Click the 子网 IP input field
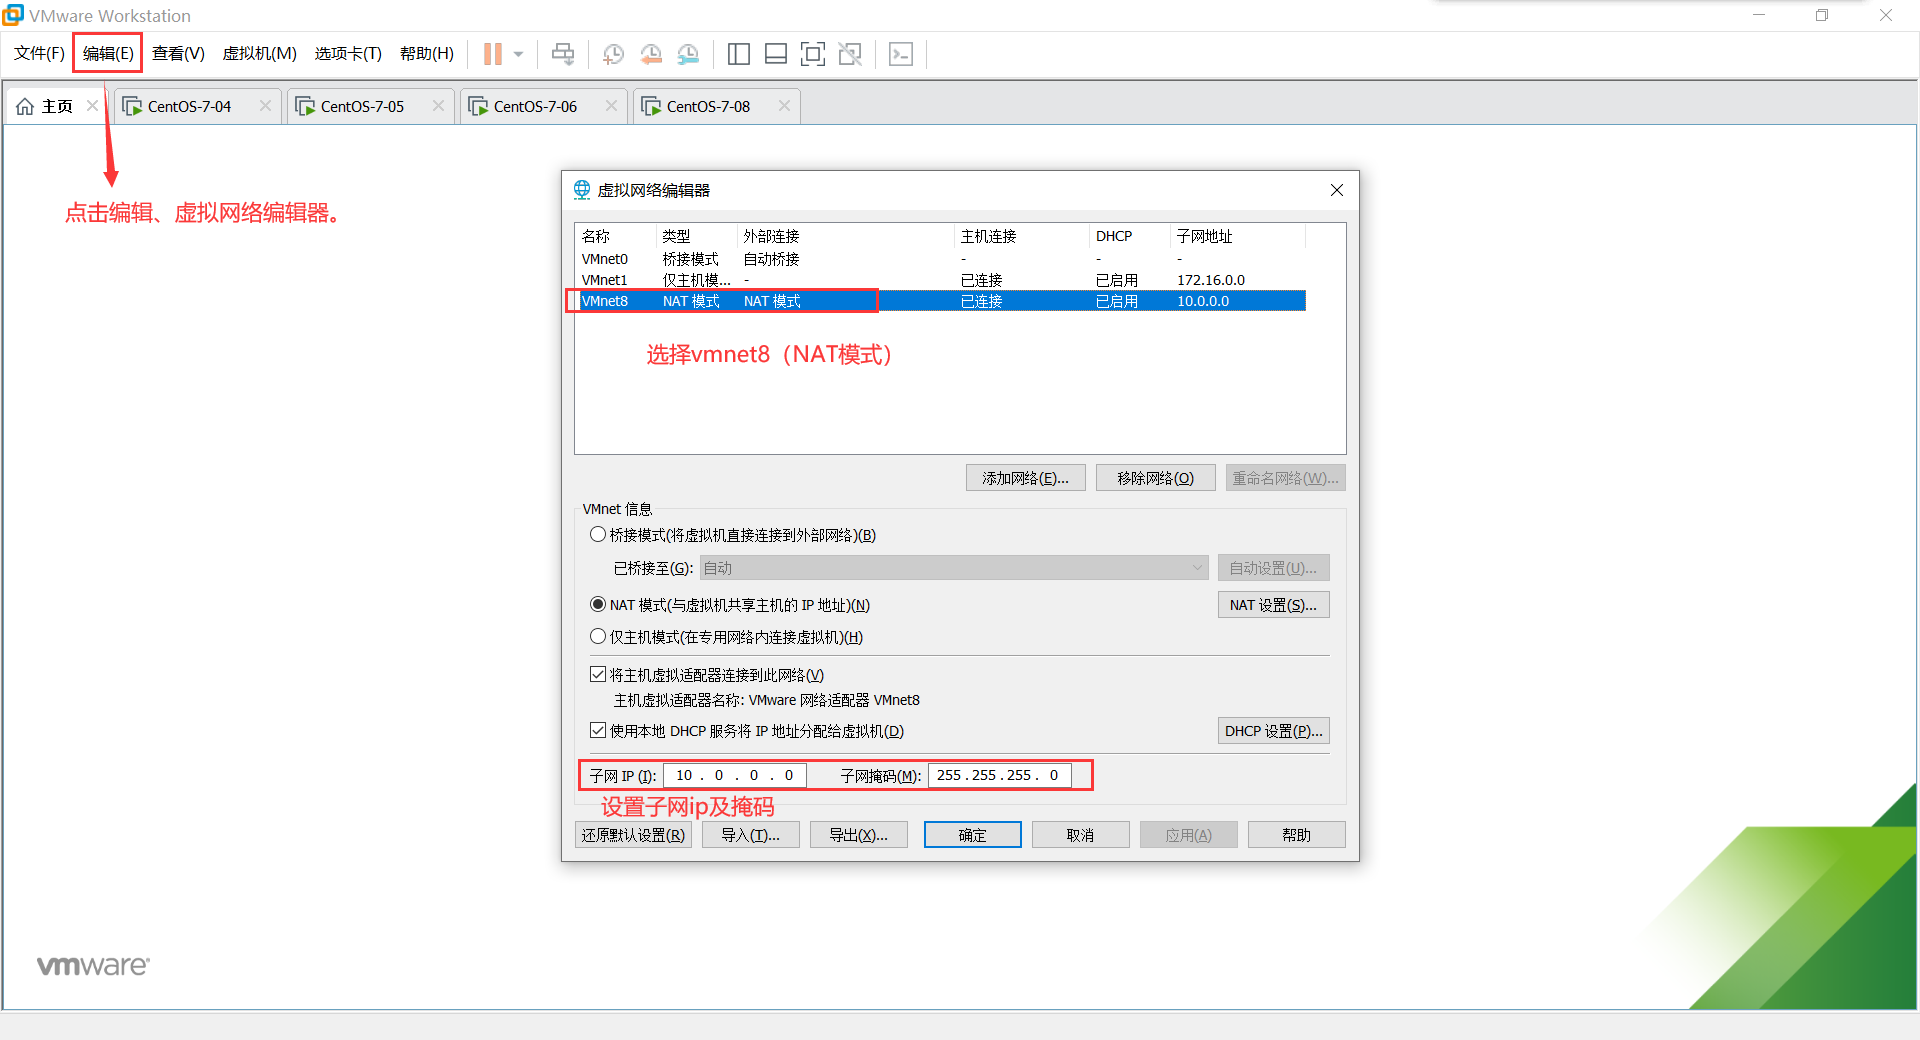 click(x=734, y=775)
